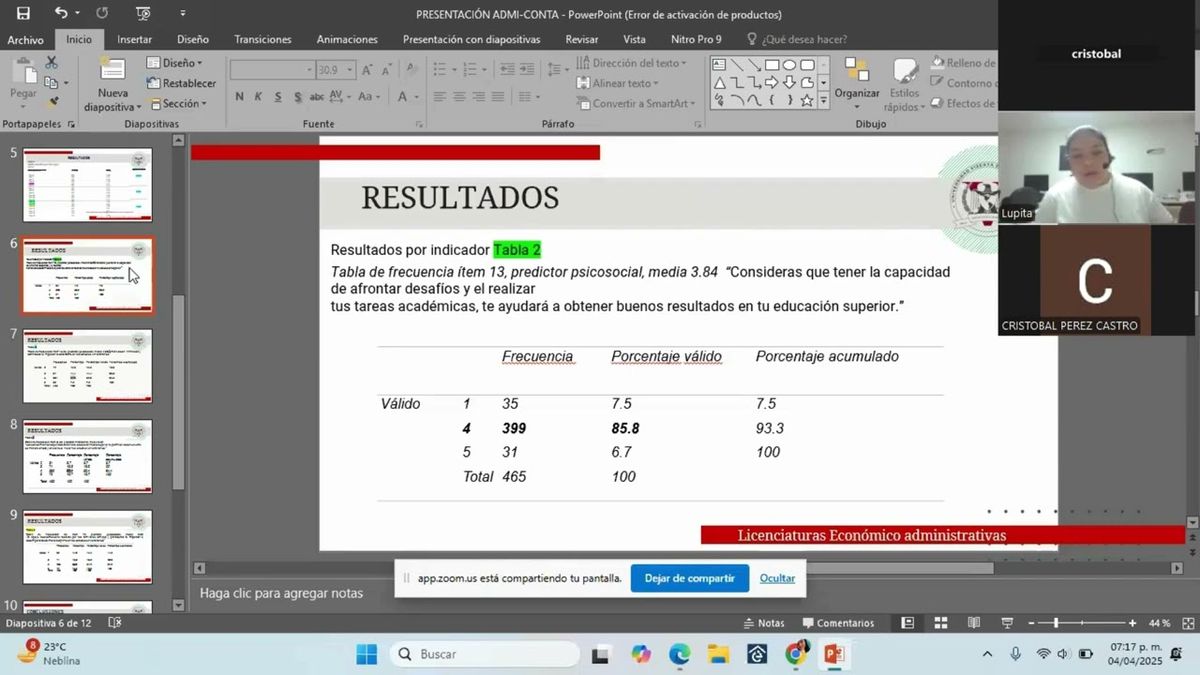Open the font color dropdown arrow
1200x675 pixels.
point(416,97)
